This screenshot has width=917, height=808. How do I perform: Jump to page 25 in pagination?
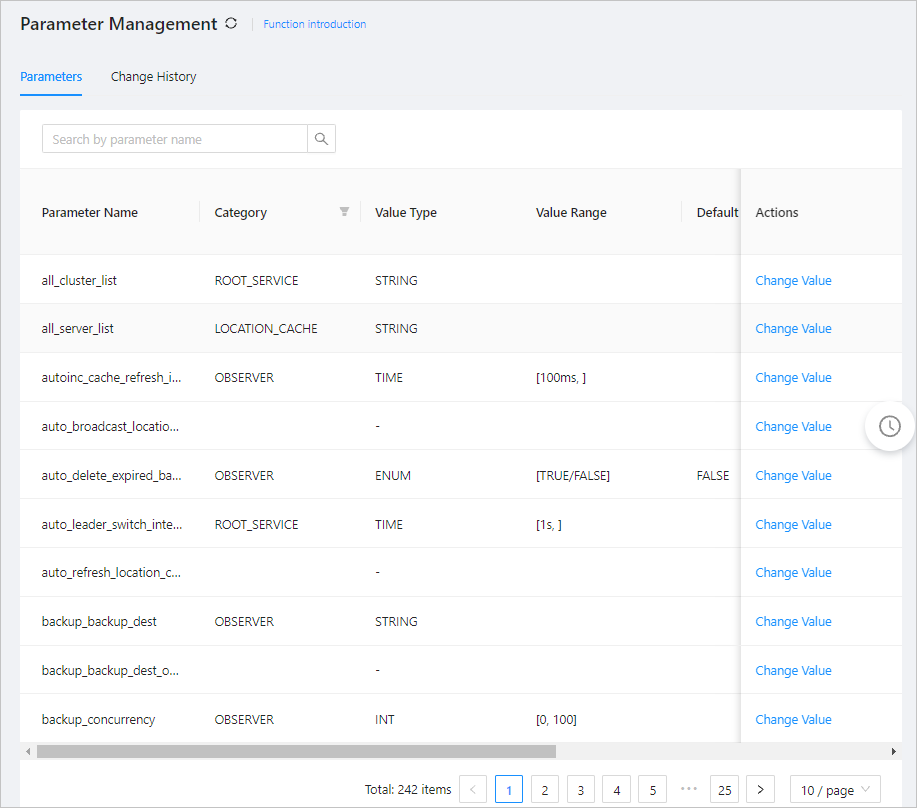point(724,790)
